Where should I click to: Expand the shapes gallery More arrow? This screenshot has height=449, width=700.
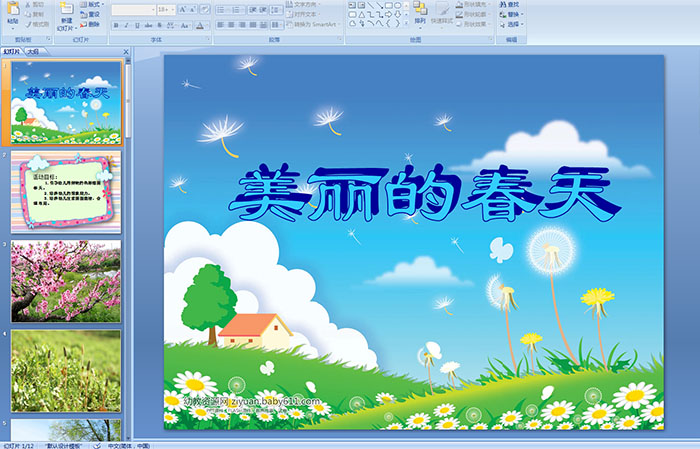(406, 23)
